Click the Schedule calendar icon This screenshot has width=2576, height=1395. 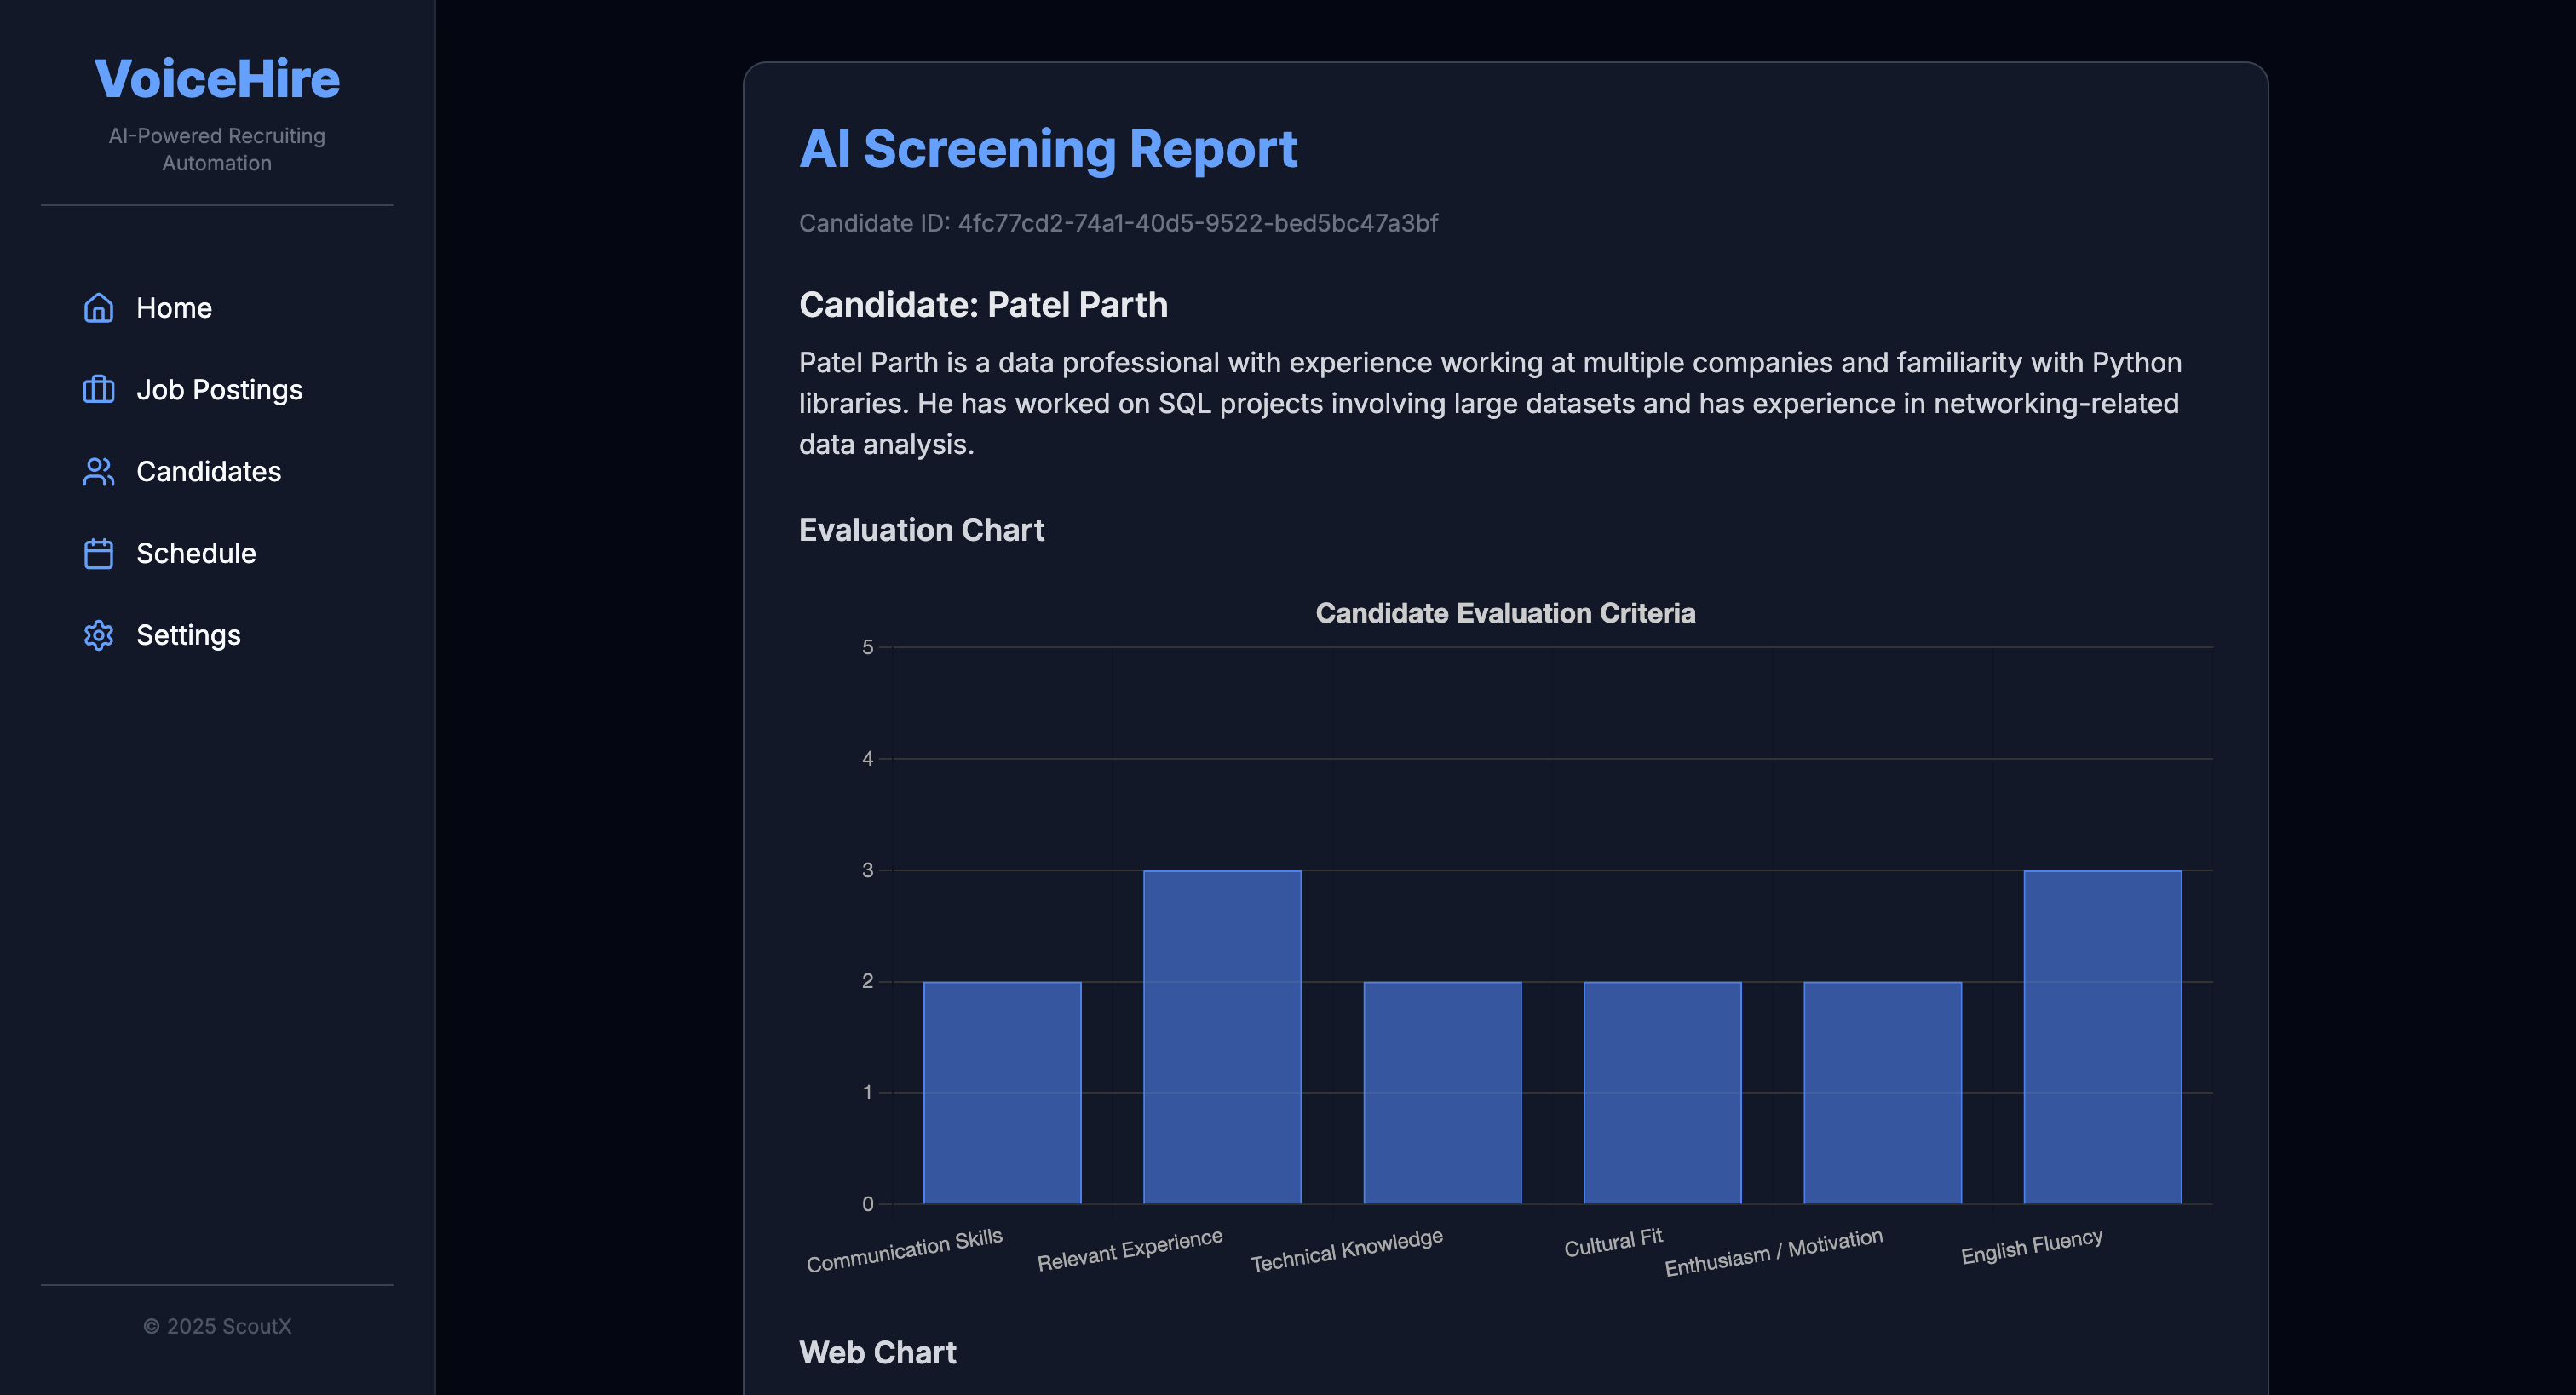(98, 554)
